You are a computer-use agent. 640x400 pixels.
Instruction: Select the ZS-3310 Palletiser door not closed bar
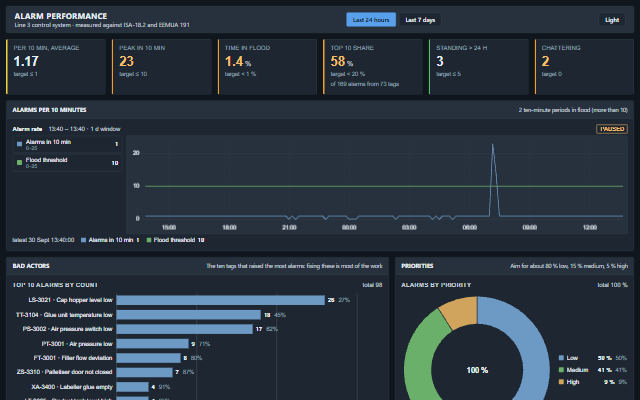pyautogui.click(x=144, y=372)
